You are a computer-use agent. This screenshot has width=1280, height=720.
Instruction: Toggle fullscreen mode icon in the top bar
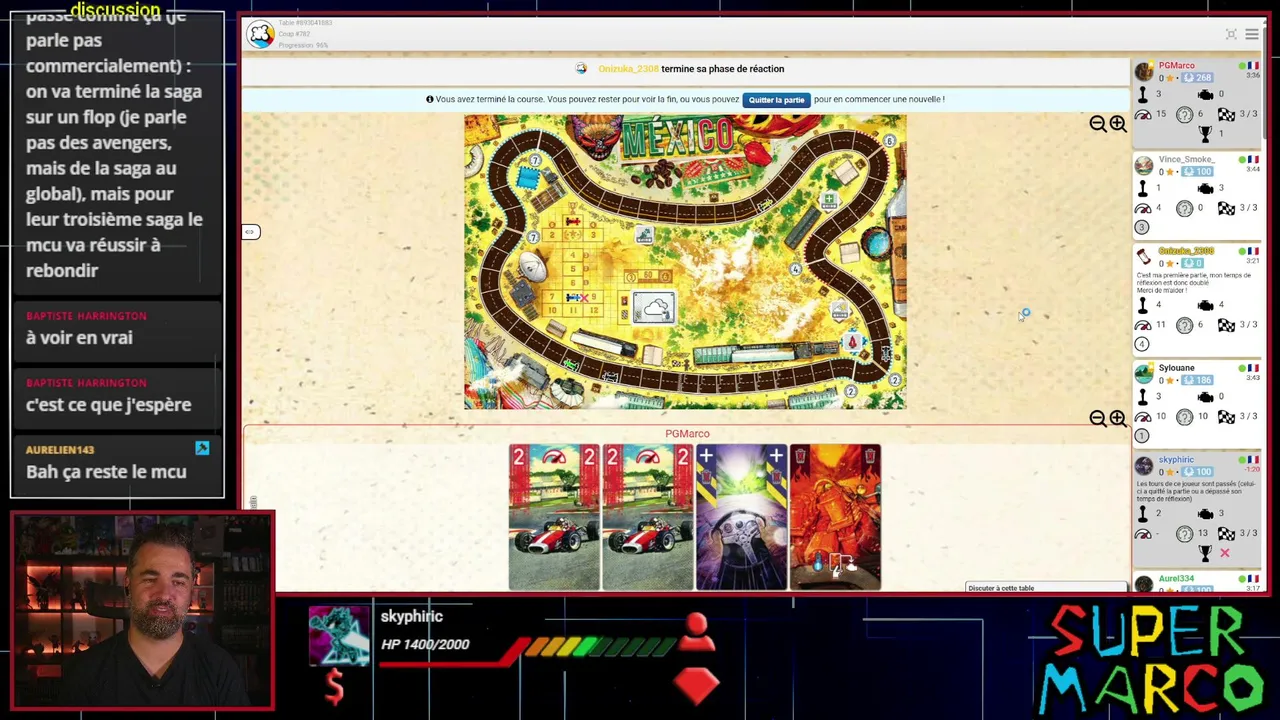[x=1231, y=35]
